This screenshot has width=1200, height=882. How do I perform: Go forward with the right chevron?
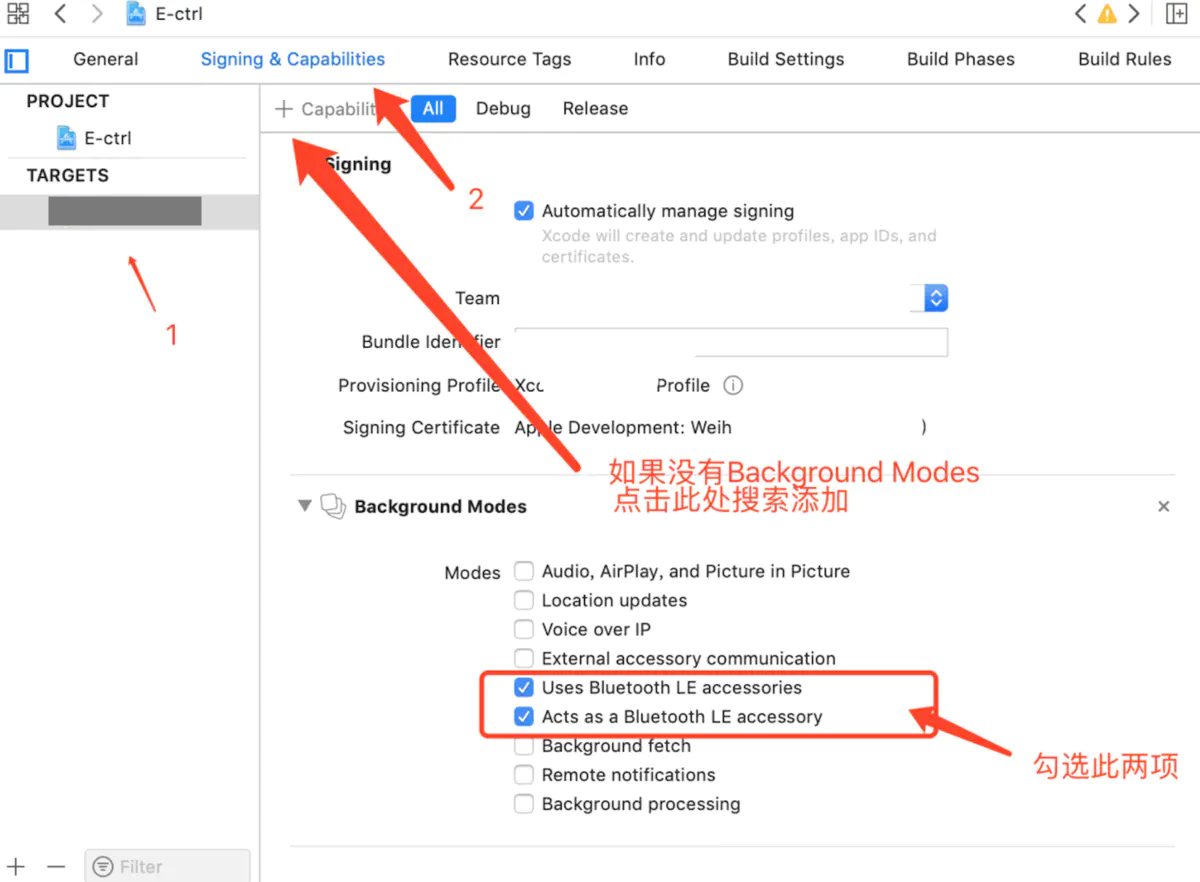(x=96, y=14)
